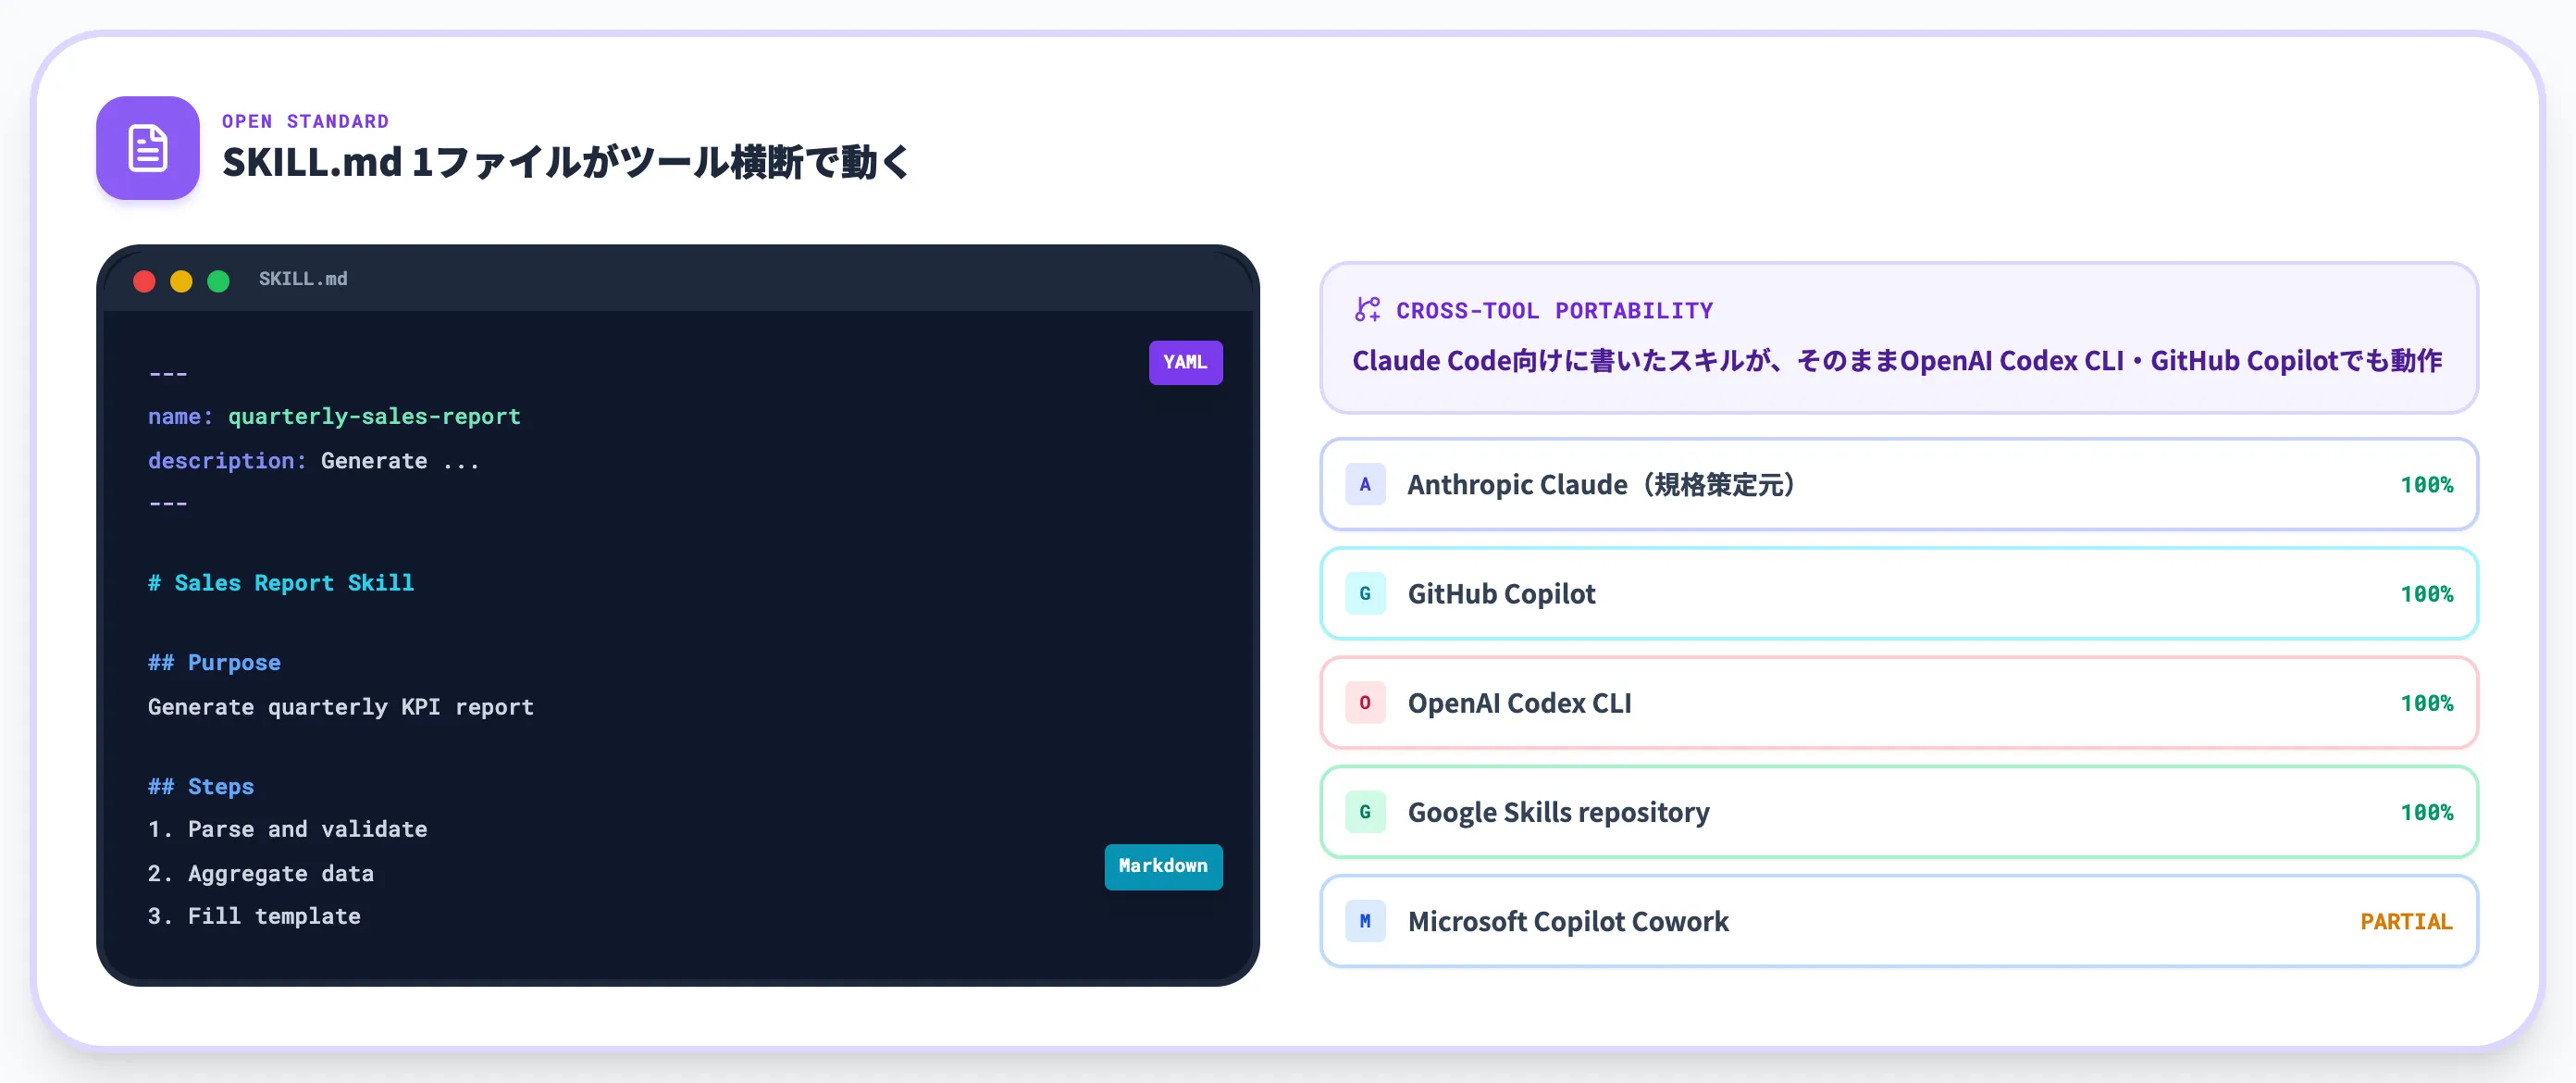Click the OPEN STANDARD label
The width and height of the screenshot is (2576, 1083).
point(305,121)
